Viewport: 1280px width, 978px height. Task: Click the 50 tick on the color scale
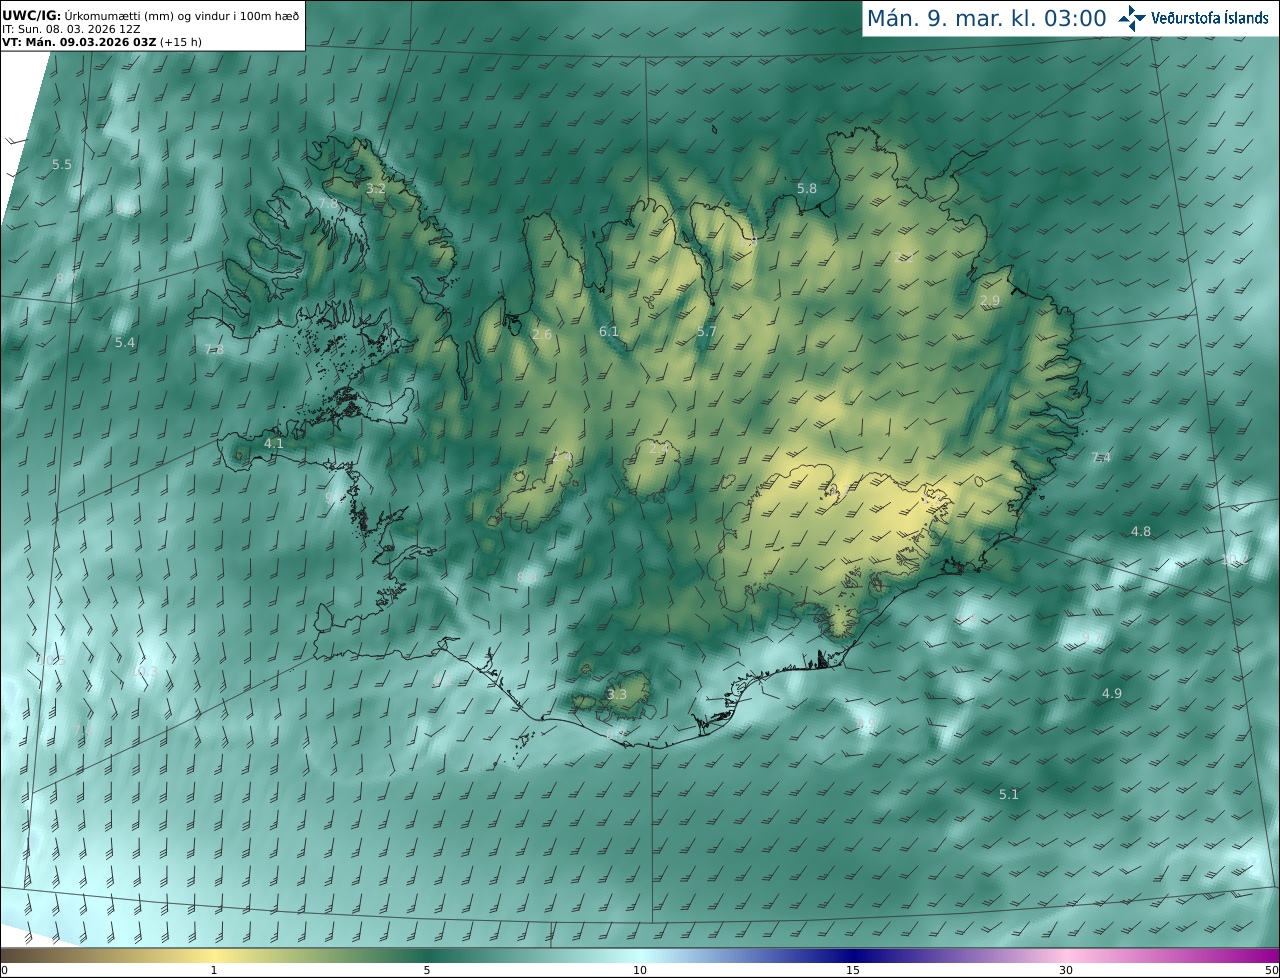pyautogui.click(x=1271, y=970)
